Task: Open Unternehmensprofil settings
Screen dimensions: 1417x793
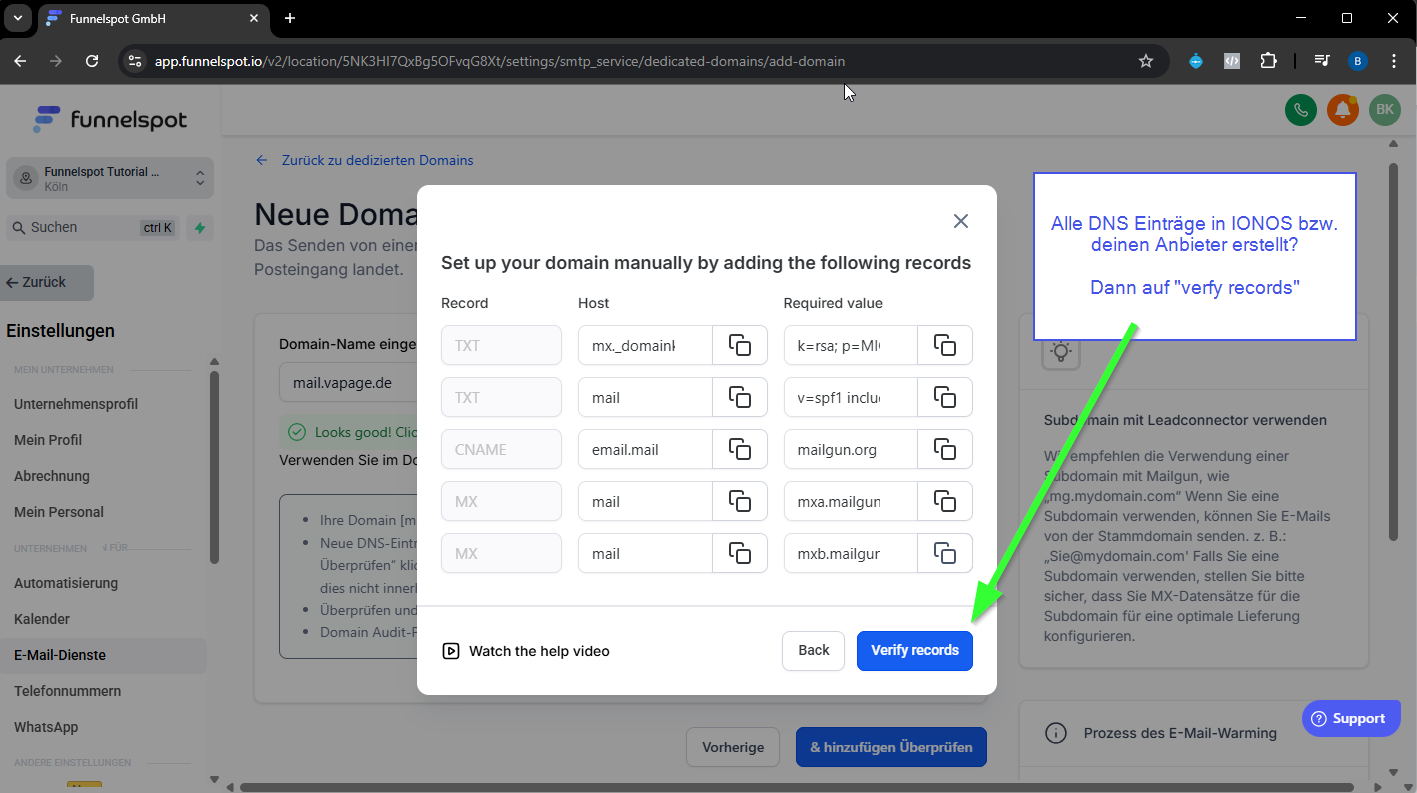Action: [x=76, y=404]
